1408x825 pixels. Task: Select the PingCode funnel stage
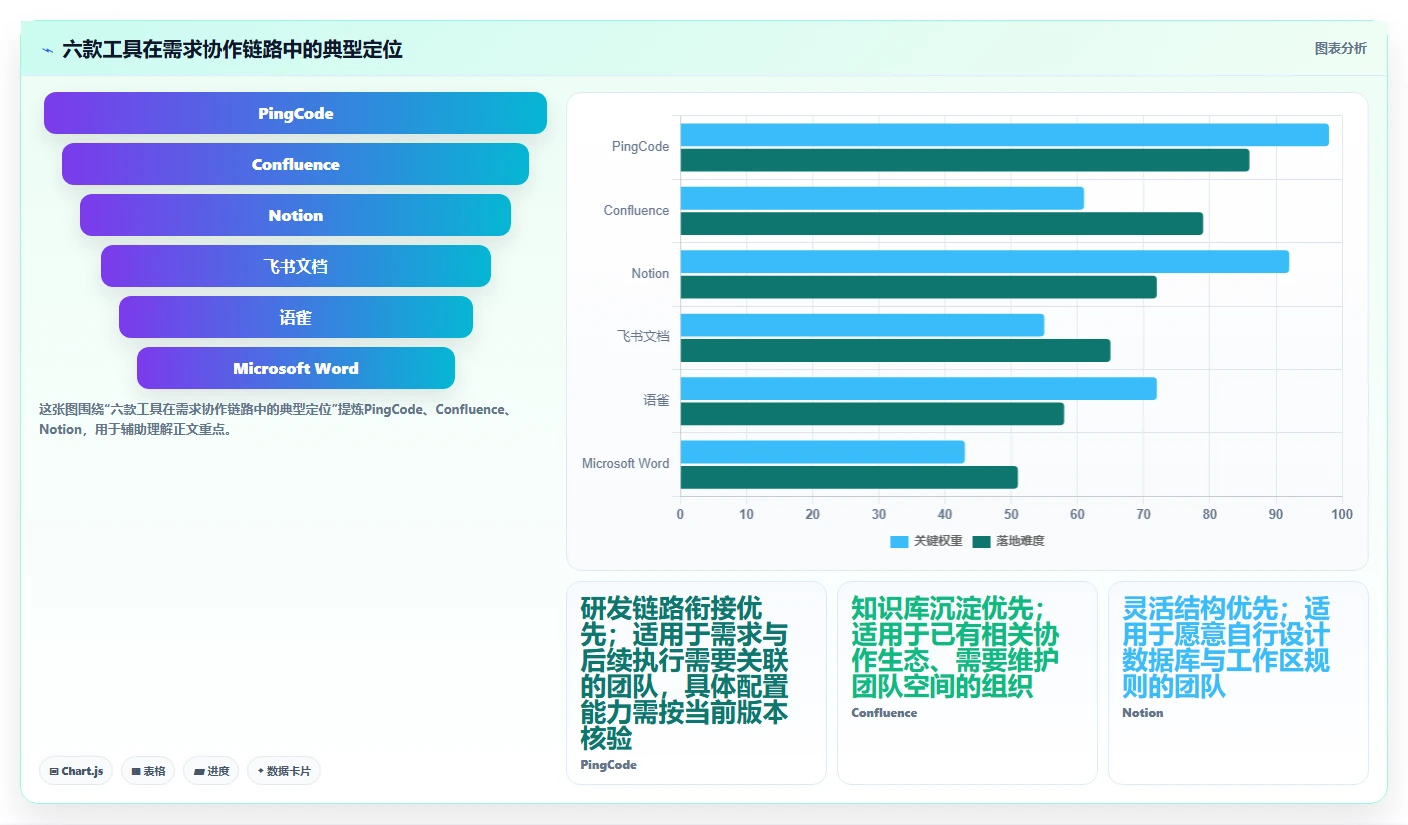295,113
